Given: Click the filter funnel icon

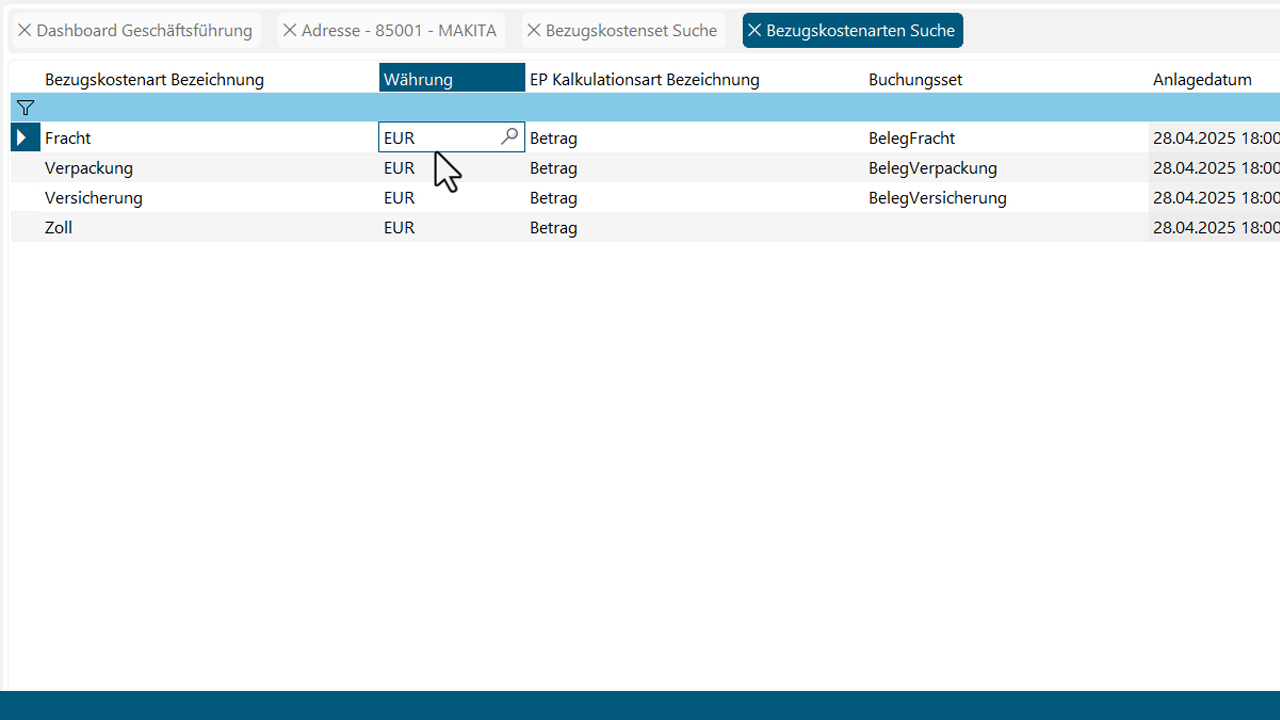Looking at the screenshot, I should coord(26,108).
